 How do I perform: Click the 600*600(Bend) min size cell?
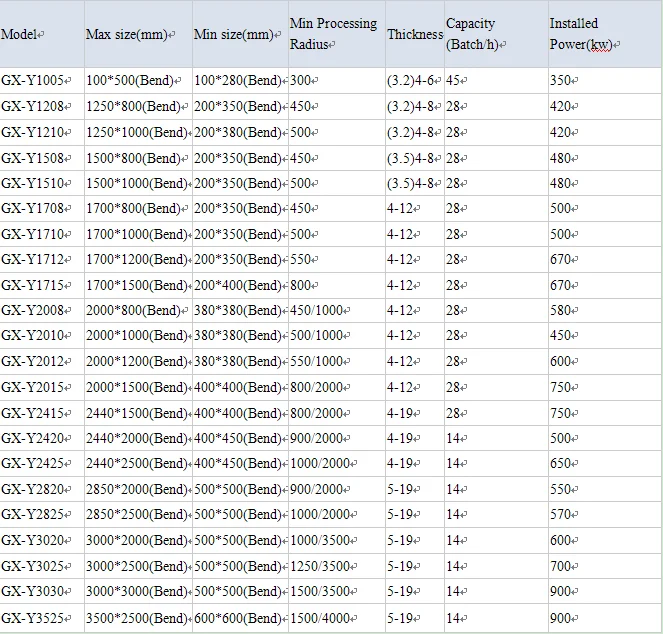point(238,618)
